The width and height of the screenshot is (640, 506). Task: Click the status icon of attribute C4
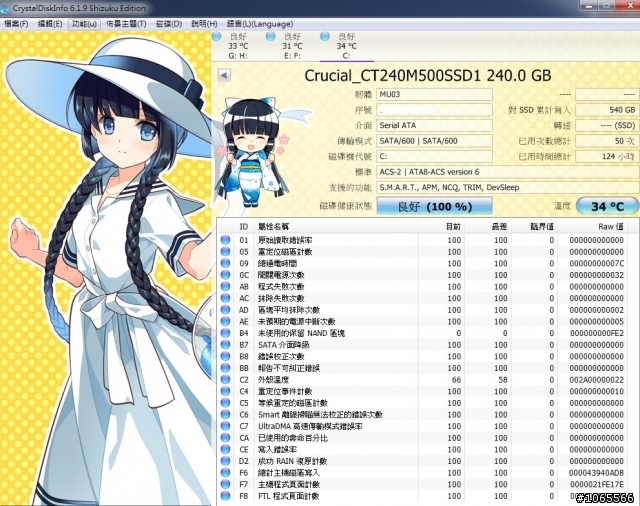225,391
